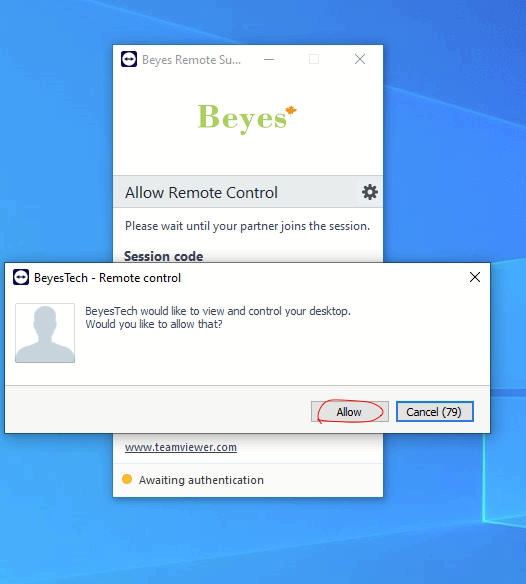Open the gear settings icon
Image resolution: width=526 pixels, height=584 pixels.
point(370,192)
